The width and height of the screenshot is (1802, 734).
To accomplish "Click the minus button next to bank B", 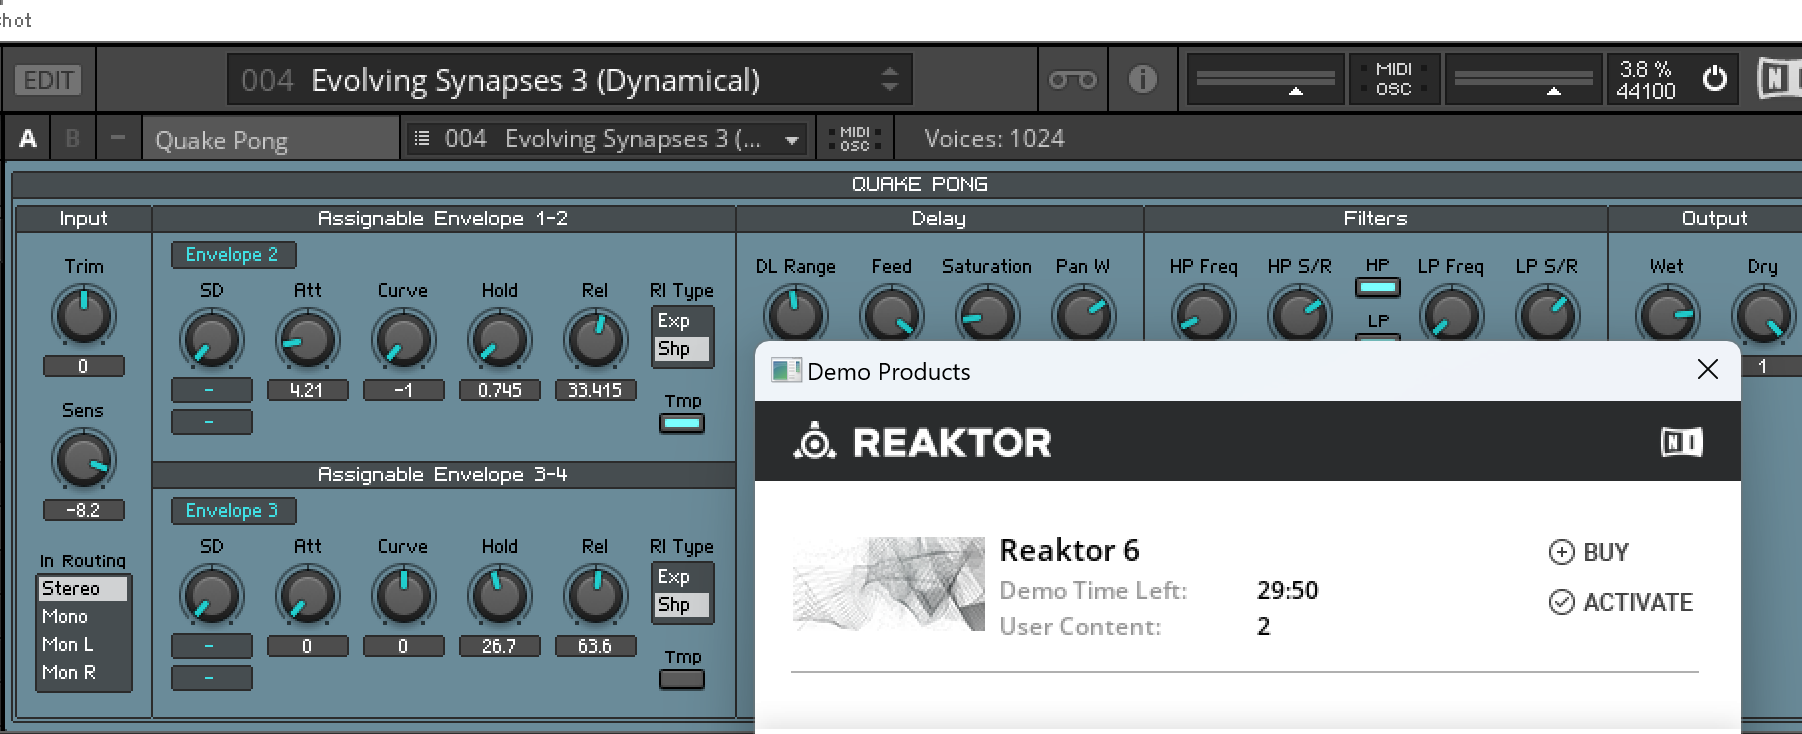I will click(x=118, y=139).
